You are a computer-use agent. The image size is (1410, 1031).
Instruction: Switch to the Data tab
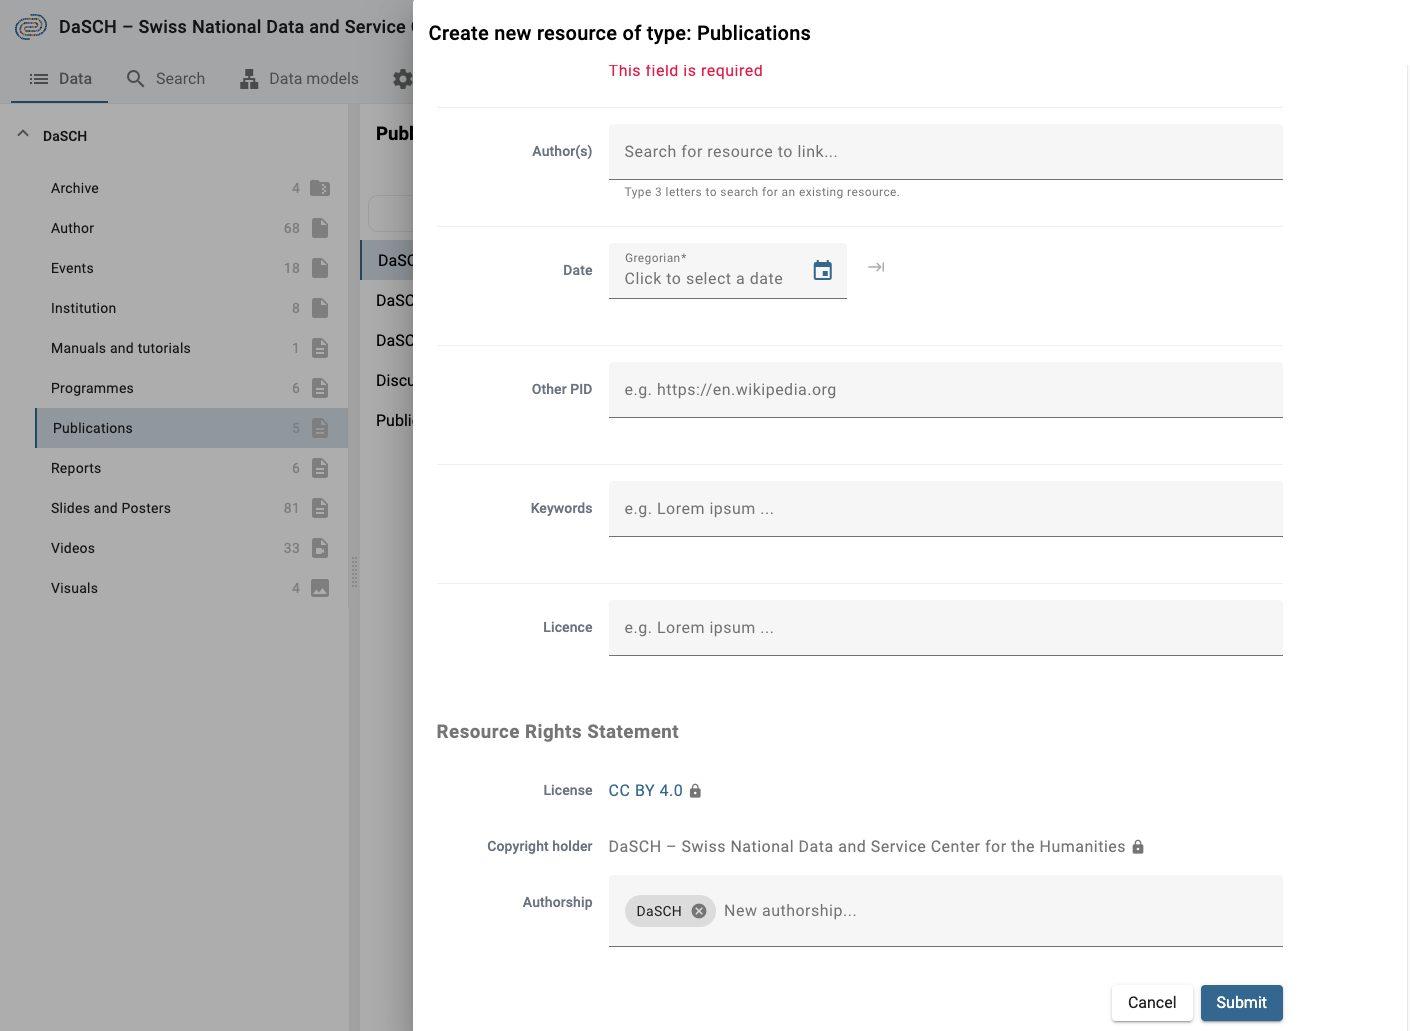(60, 79)
